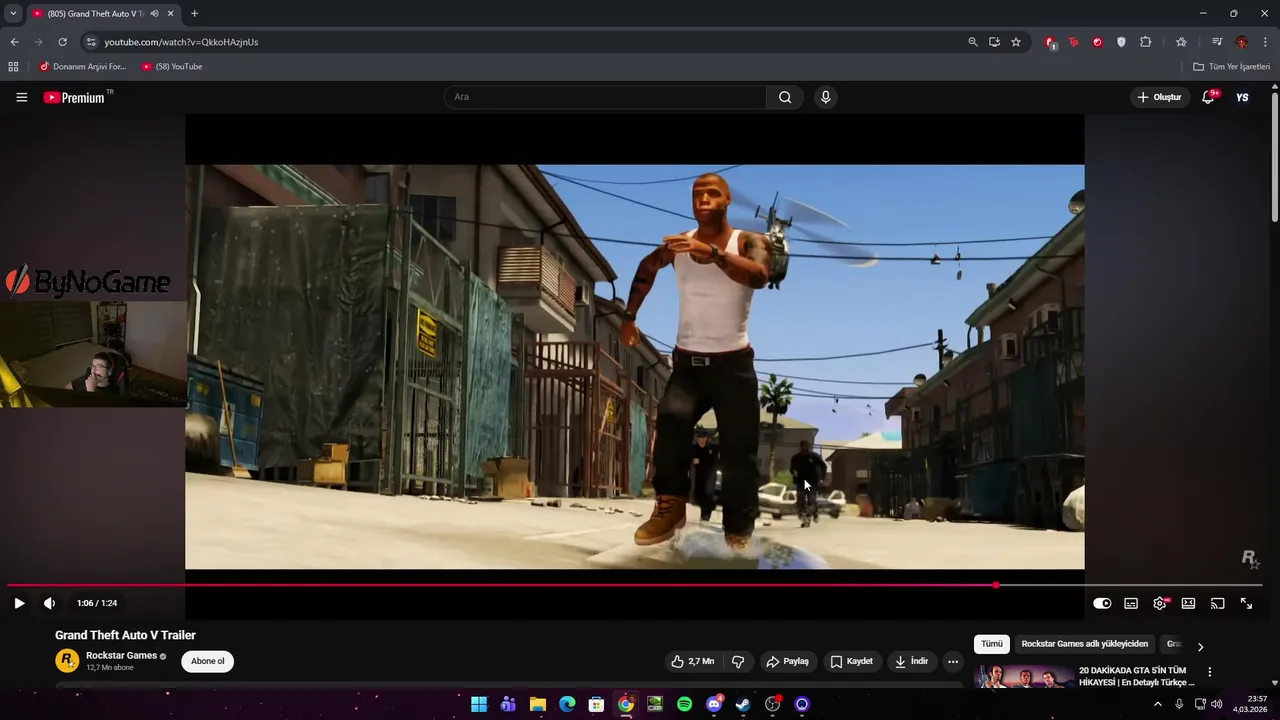Click the İndir download button
1280x720 pixels.
pos(911,661)
